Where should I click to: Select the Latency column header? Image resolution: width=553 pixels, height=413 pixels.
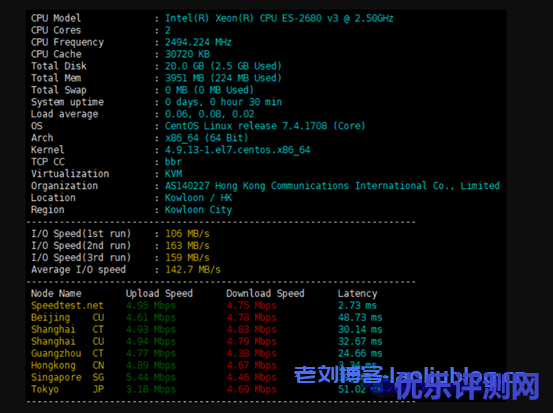(357, 293)
